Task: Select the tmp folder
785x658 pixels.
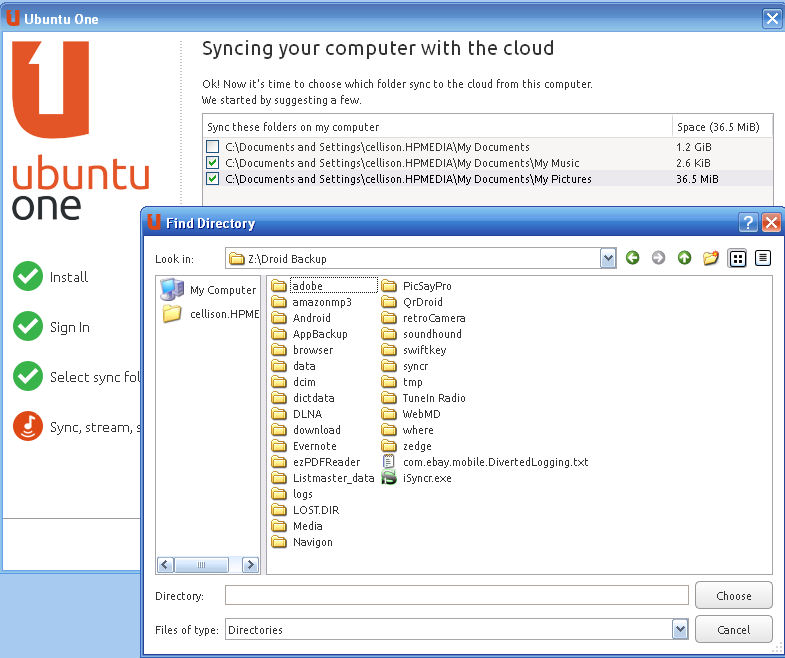Action: (402, 382)
